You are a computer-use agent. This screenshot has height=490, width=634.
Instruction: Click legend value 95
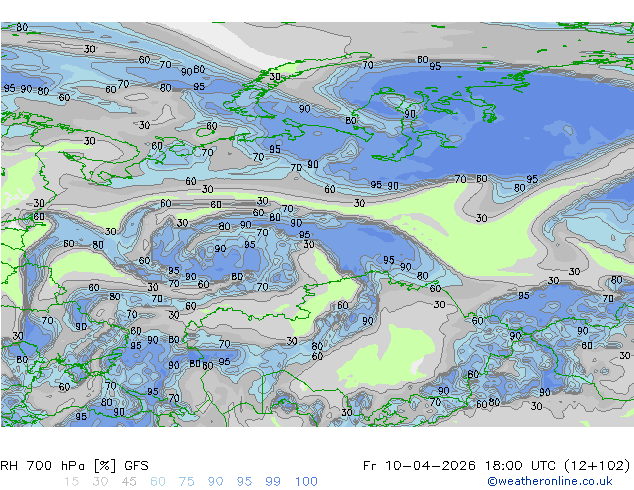(244, 482)
